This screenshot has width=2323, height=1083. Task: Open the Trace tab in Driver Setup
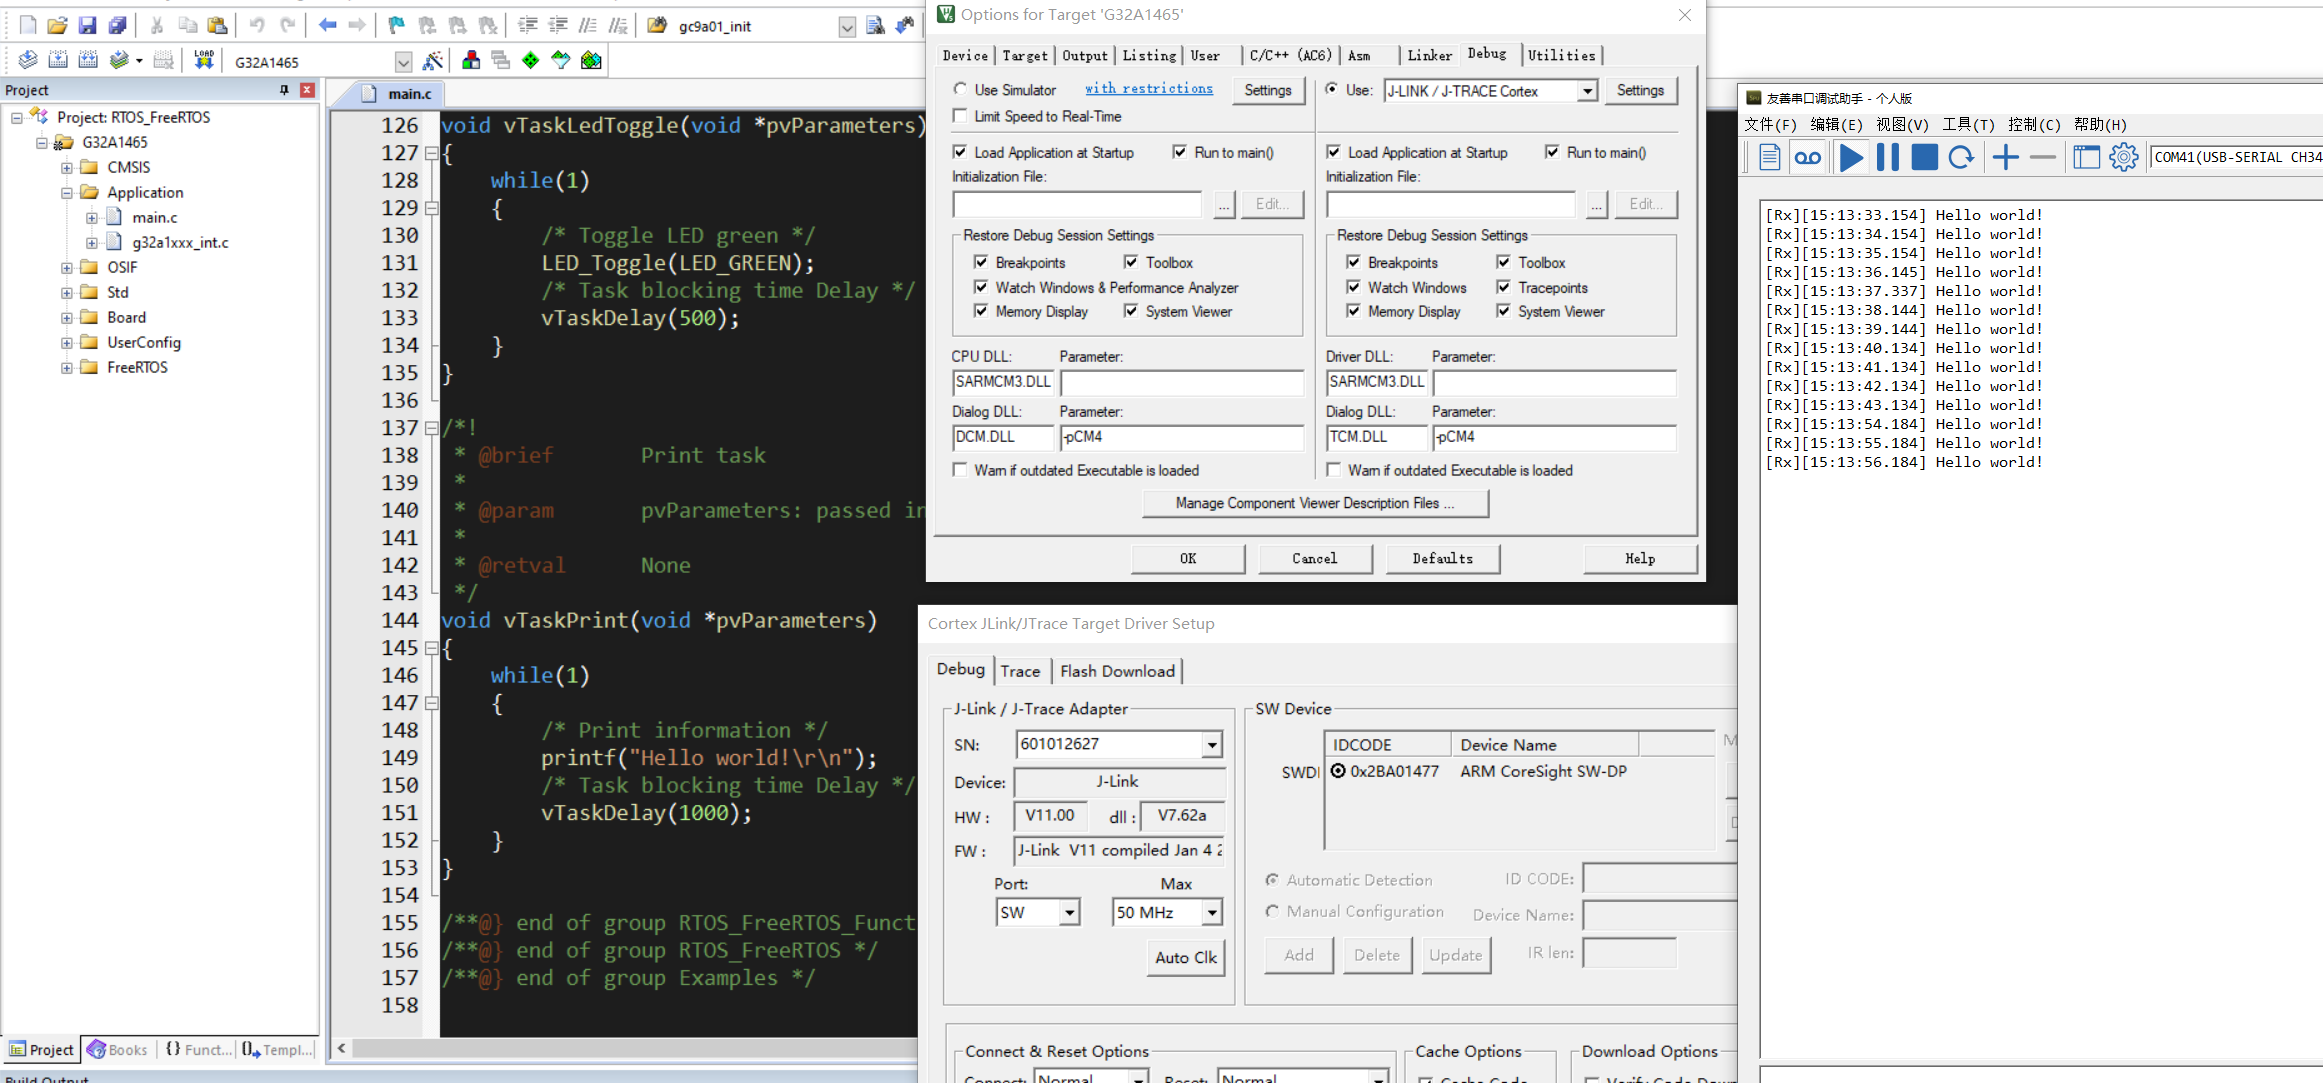coord(1020,671)
